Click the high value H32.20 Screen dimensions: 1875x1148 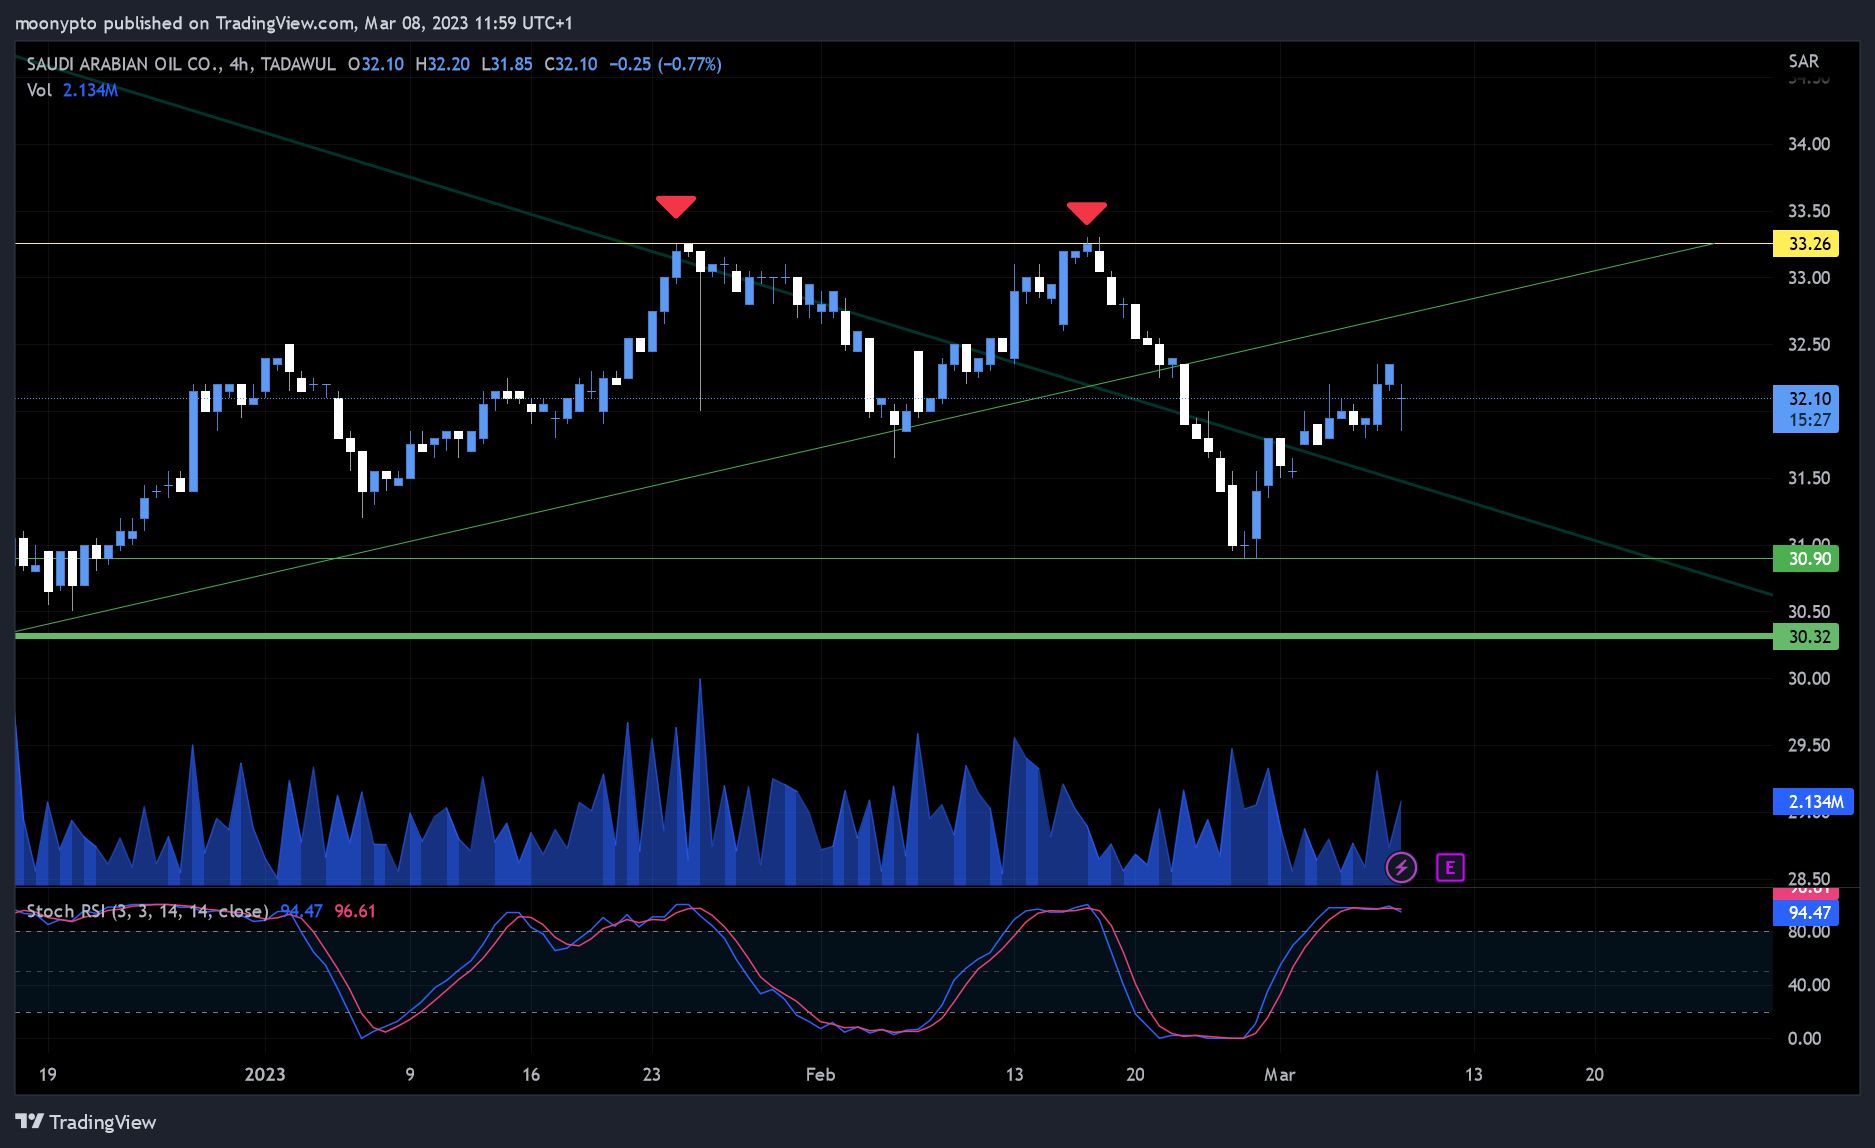coord(442,64)
